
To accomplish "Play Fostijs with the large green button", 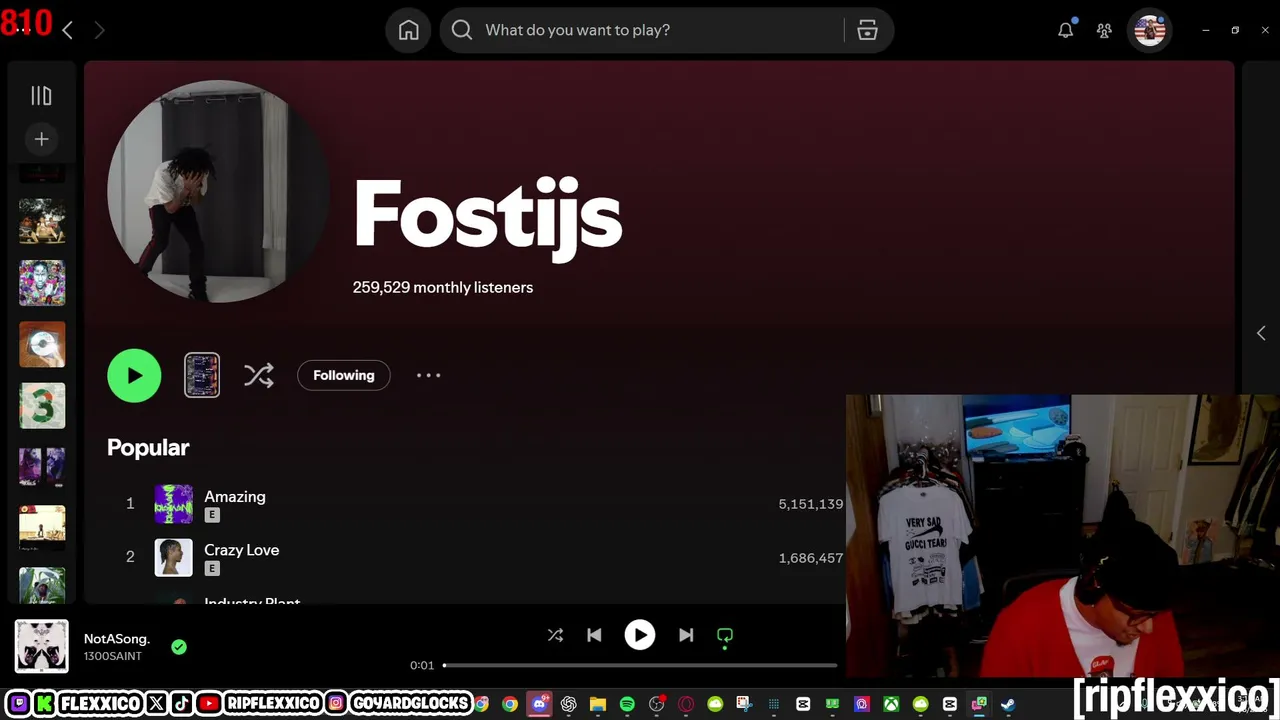I will 134,375.
